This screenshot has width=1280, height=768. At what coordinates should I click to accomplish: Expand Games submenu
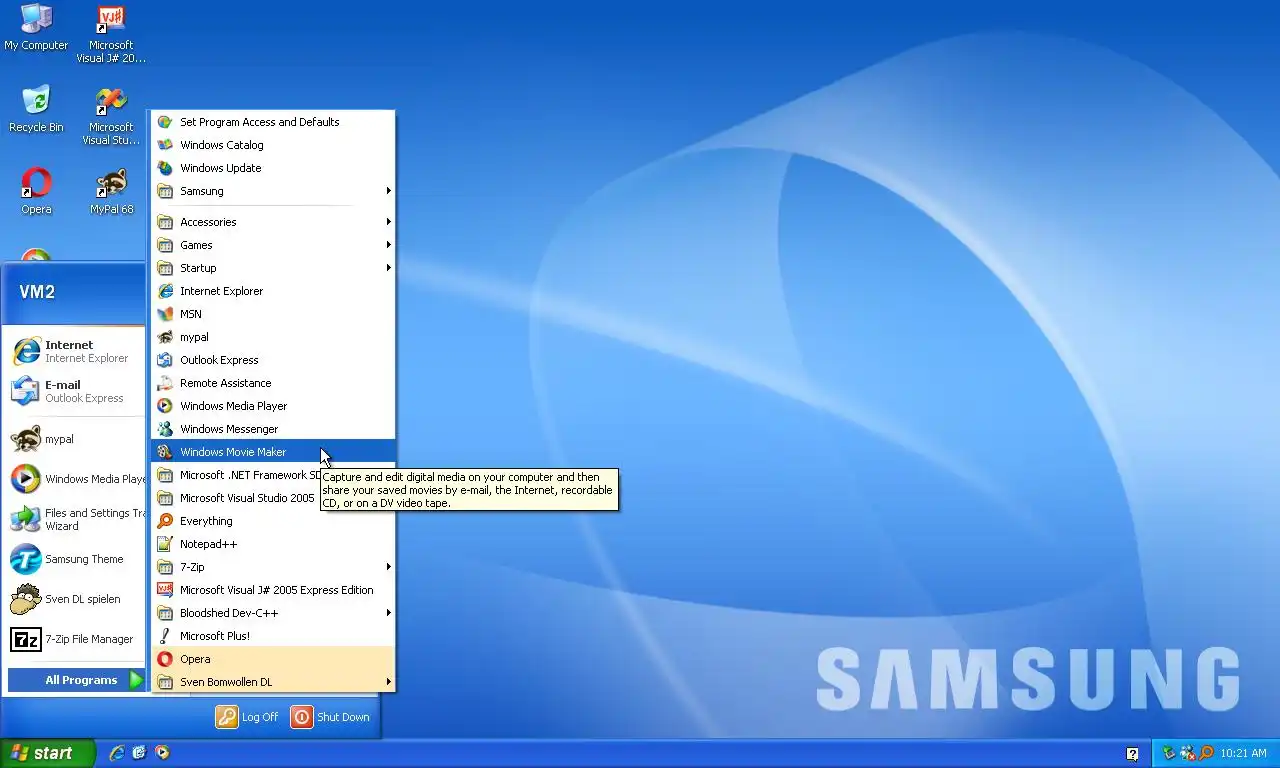(x=273, y=245)
